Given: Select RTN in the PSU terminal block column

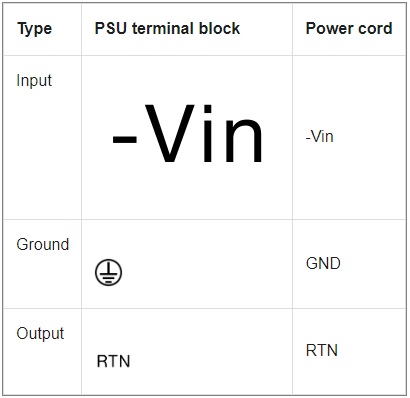Looking at the screenshot, I should 113,361.
